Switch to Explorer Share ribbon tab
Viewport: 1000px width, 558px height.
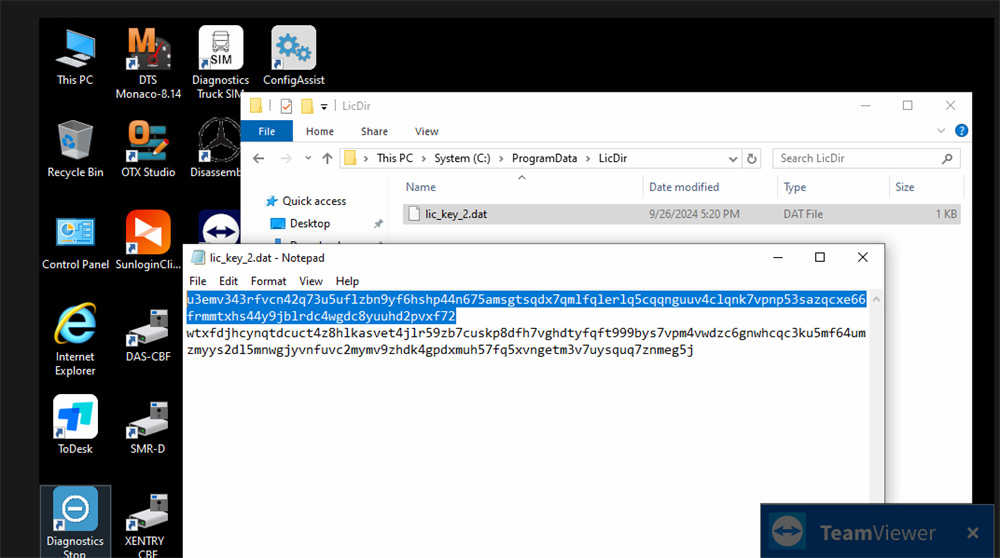pyautogui.click(x=374, y=131)
